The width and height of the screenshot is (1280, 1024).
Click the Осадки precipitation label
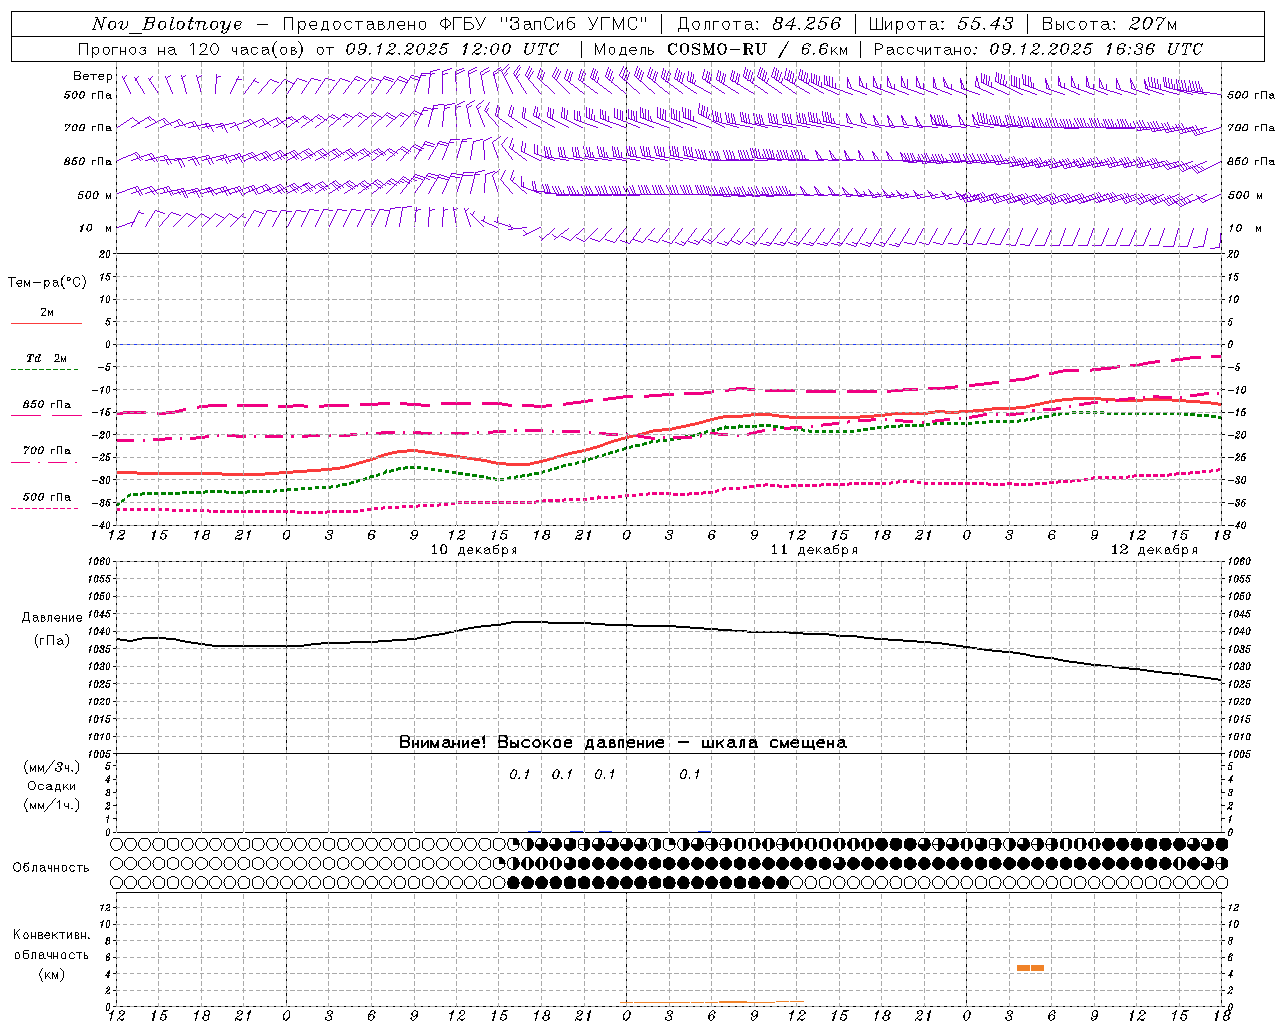click(x=52, y=786)
